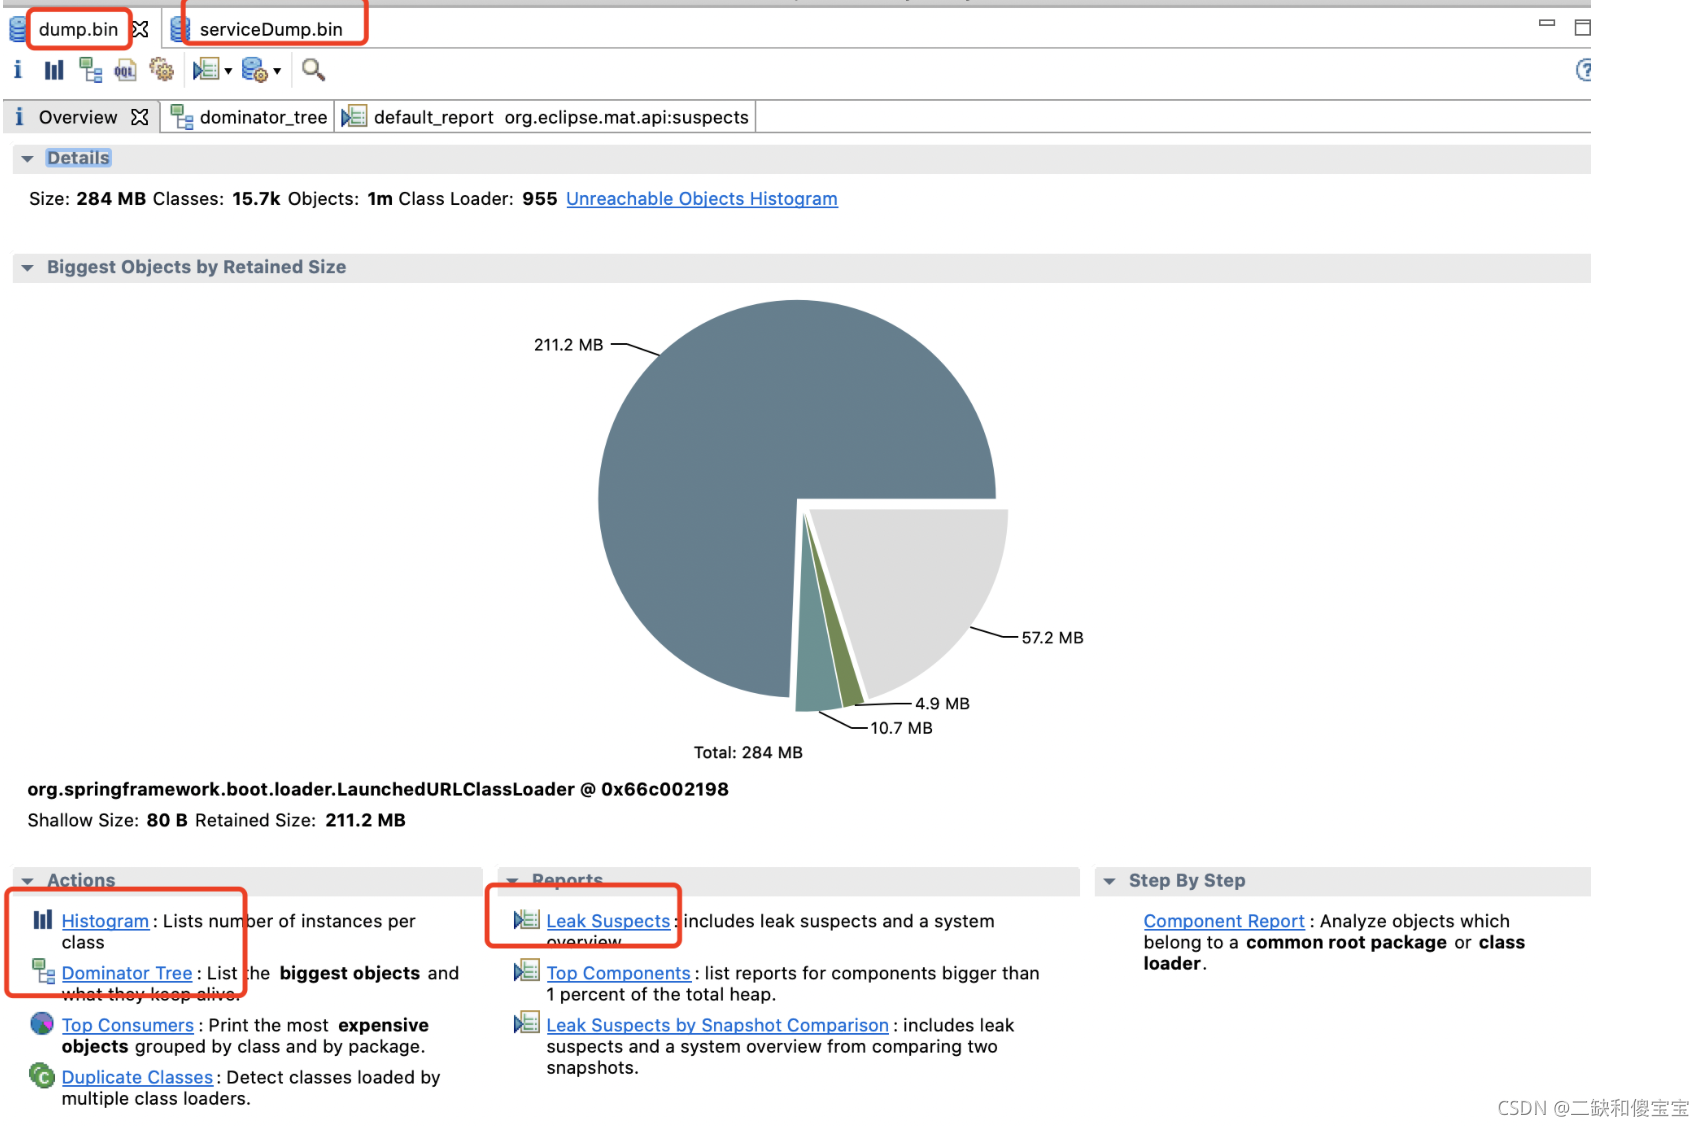
Task: Click the histogram toolbar icon
Action: [x=54, y=69]
